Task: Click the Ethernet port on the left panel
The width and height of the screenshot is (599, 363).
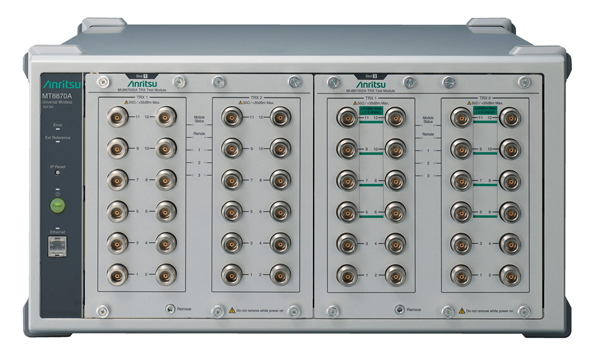Action: [57, 246]
